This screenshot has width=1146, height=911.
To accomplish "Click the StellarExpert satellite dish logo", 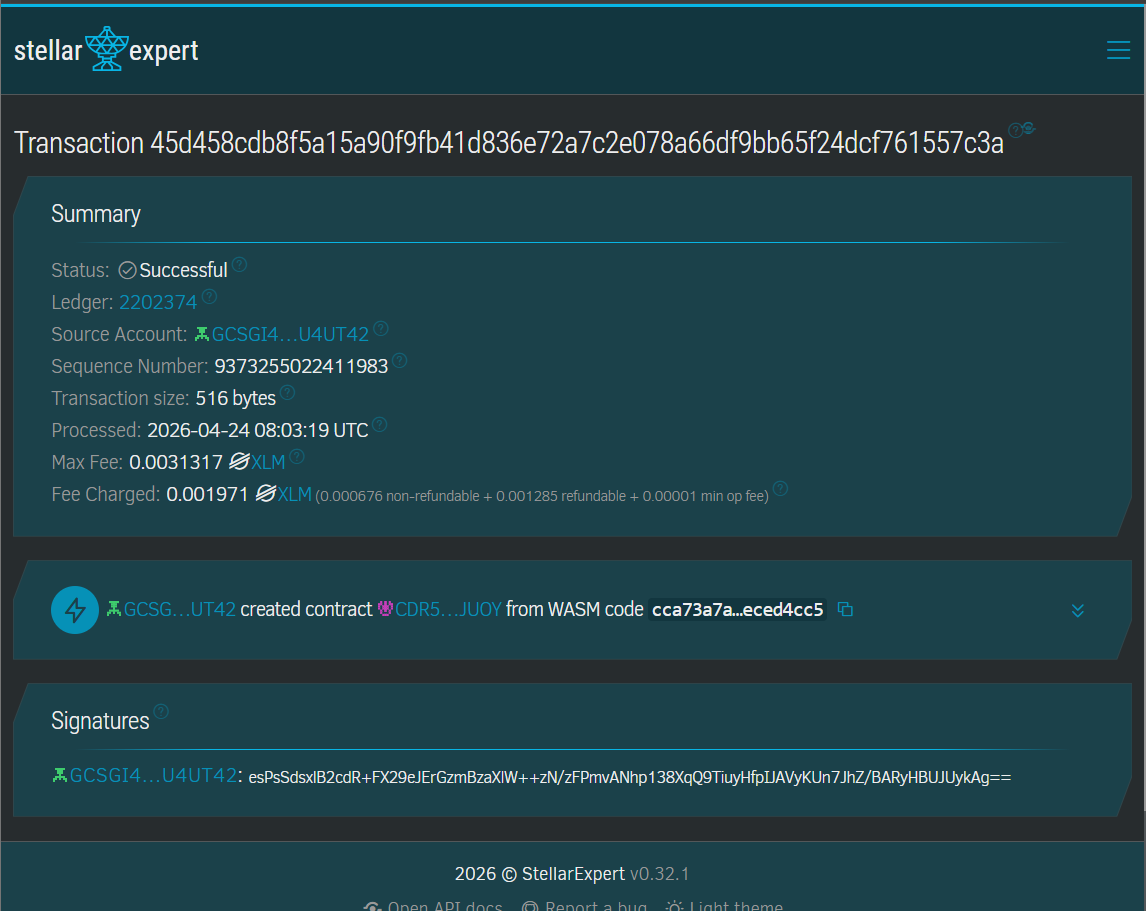I will click(105, 49).
